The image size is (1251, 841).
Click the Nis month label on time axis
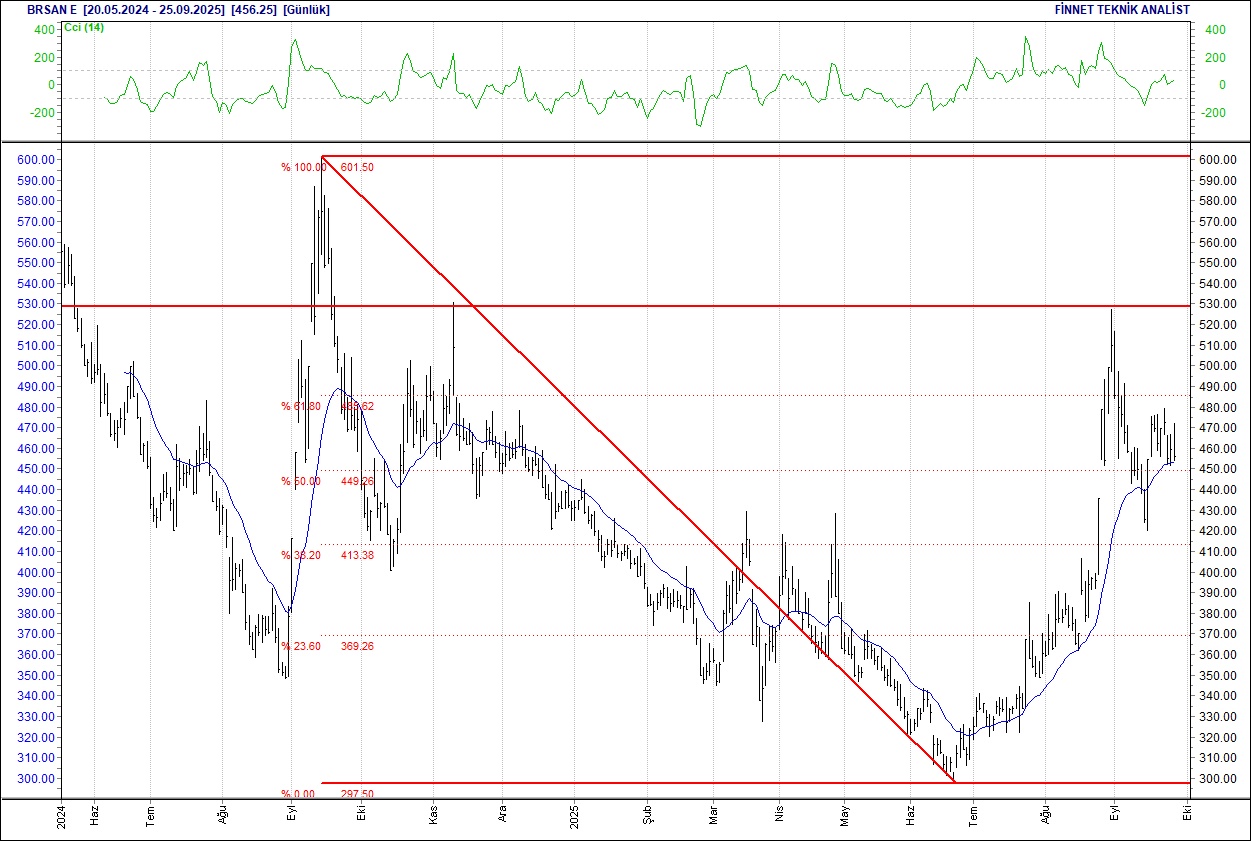[x=778, y=815]
